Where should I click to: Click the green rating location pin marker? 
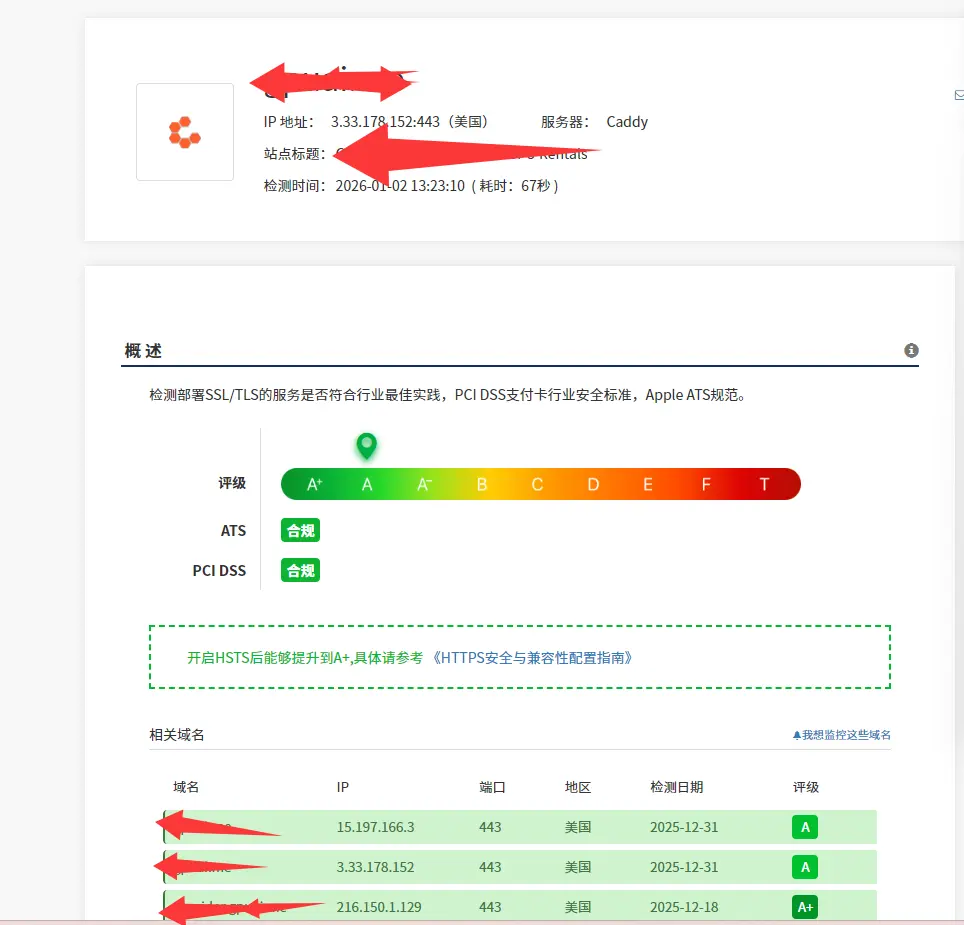pyautogui.click(x=366, y=446)
